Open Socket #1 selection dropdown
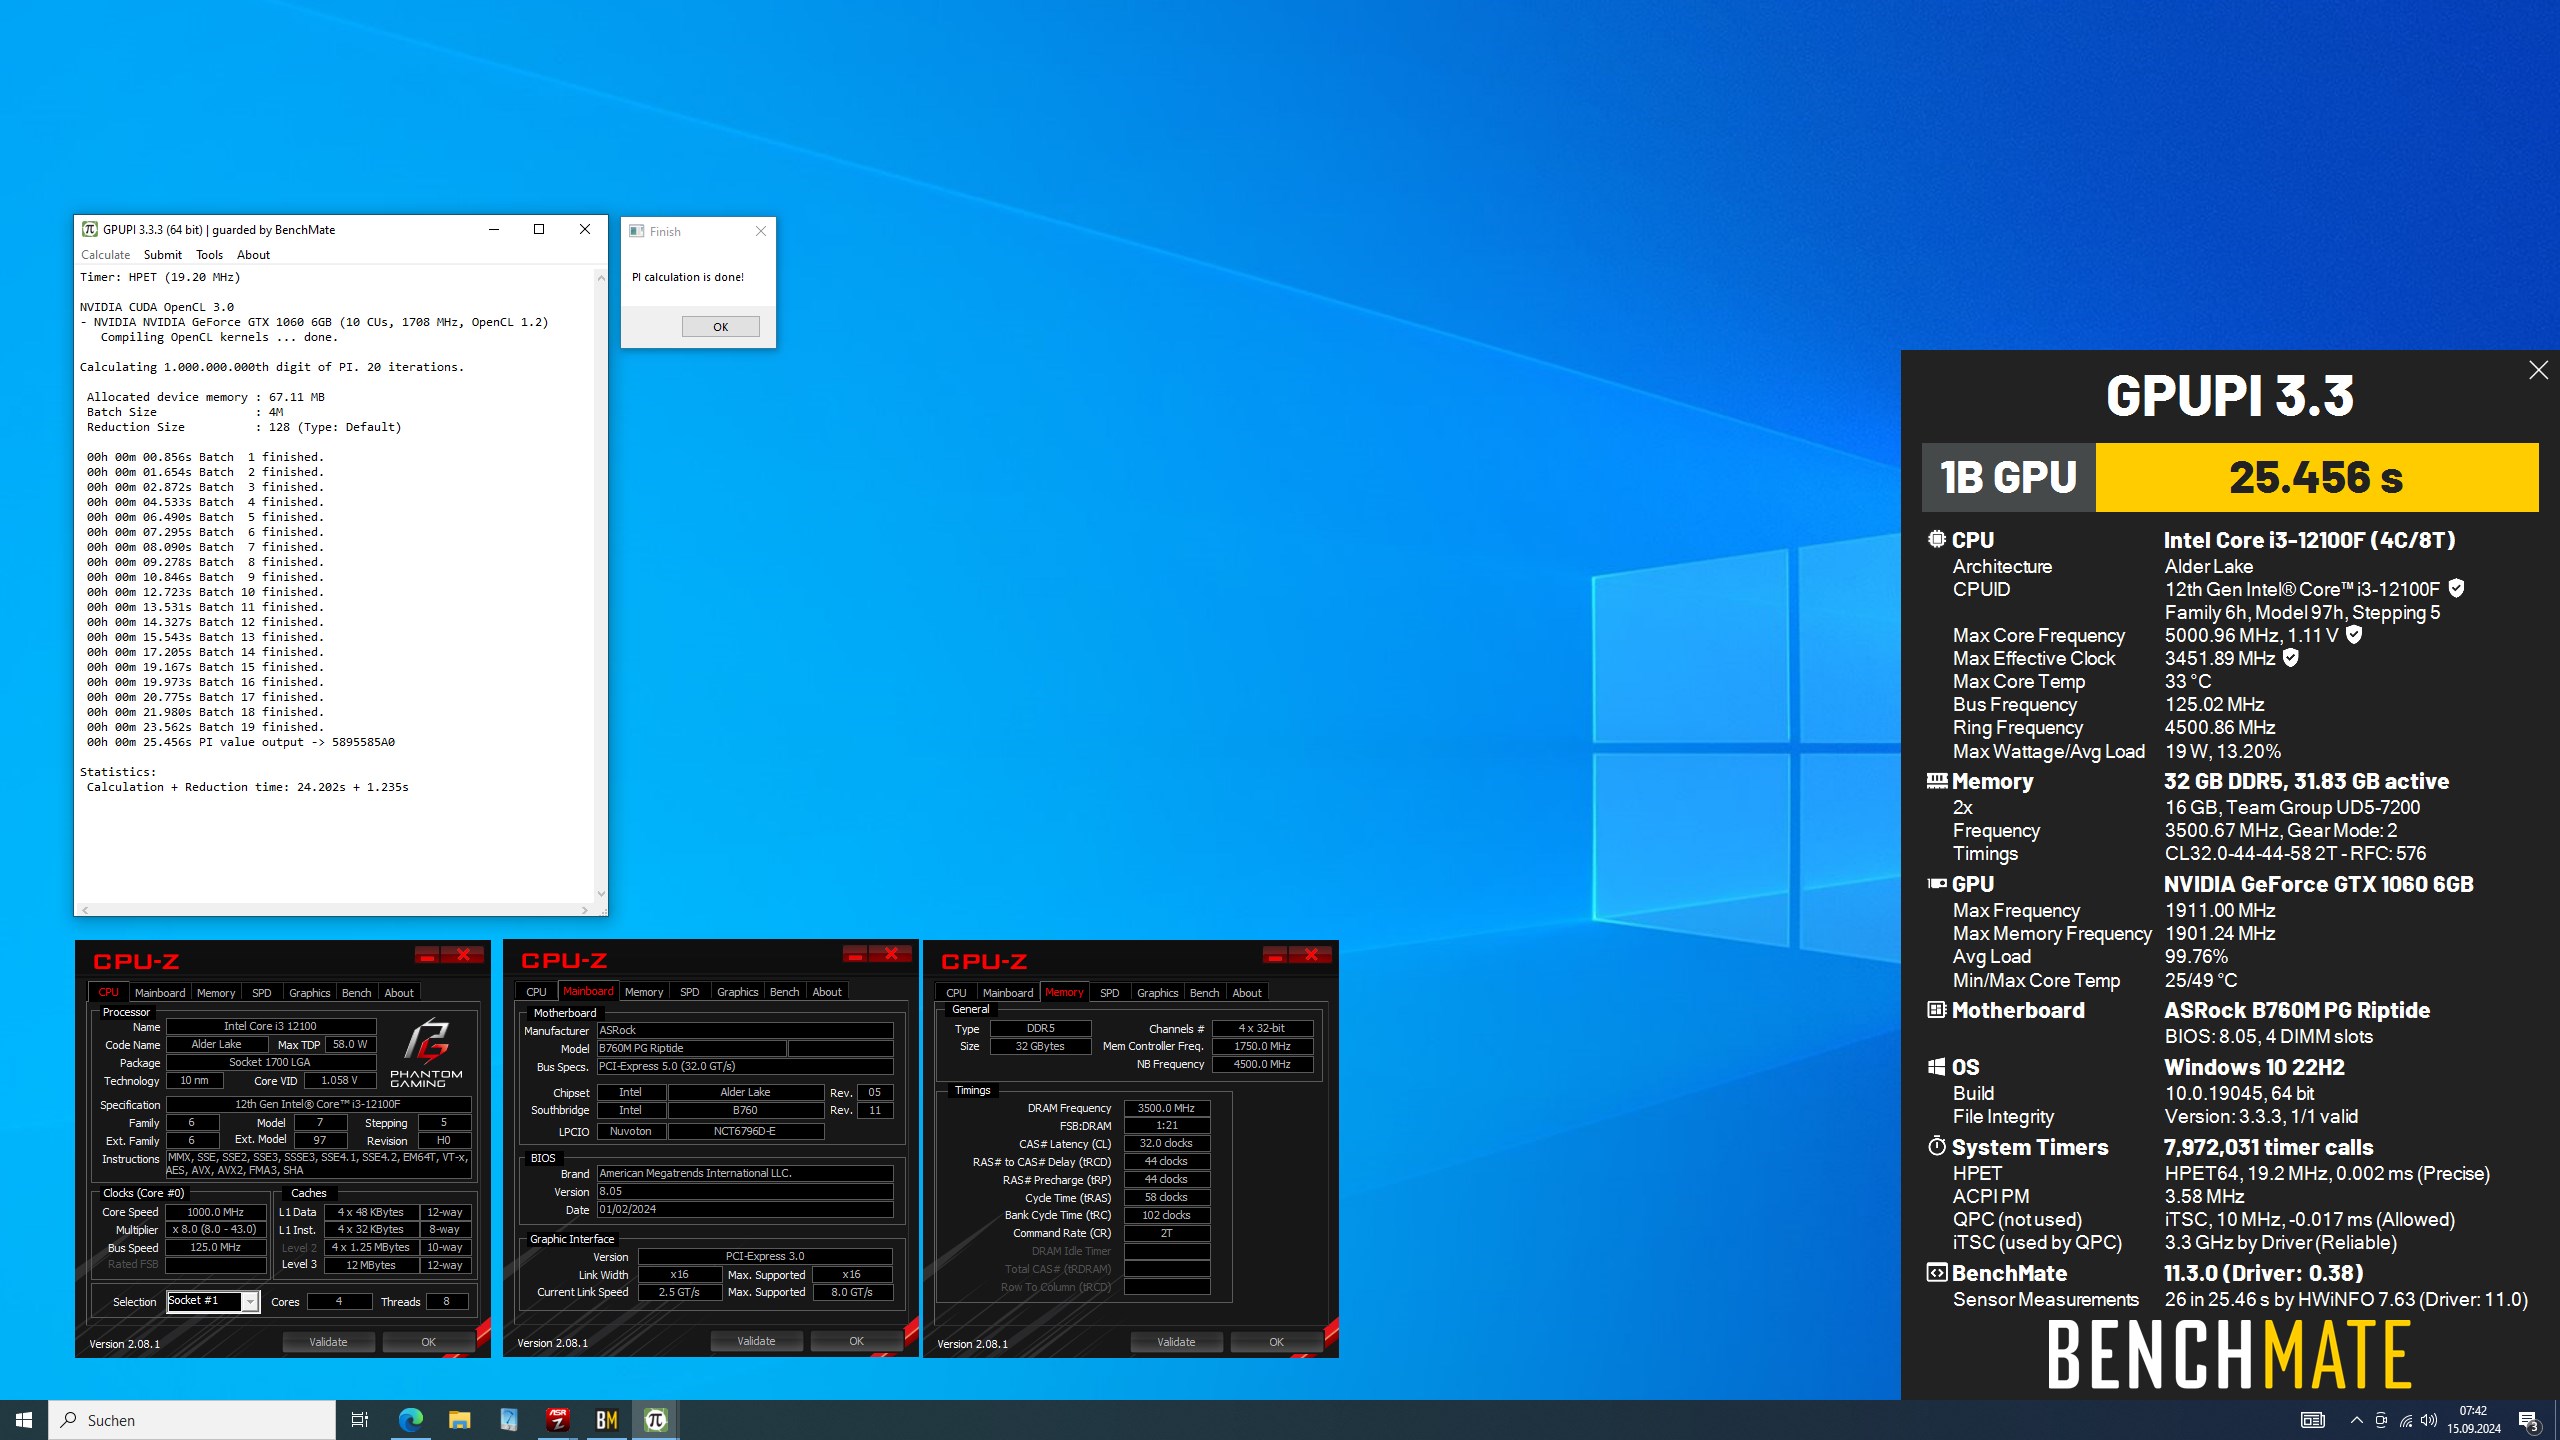This screenshot has width=2560, height=1440. click(250, 1301)
